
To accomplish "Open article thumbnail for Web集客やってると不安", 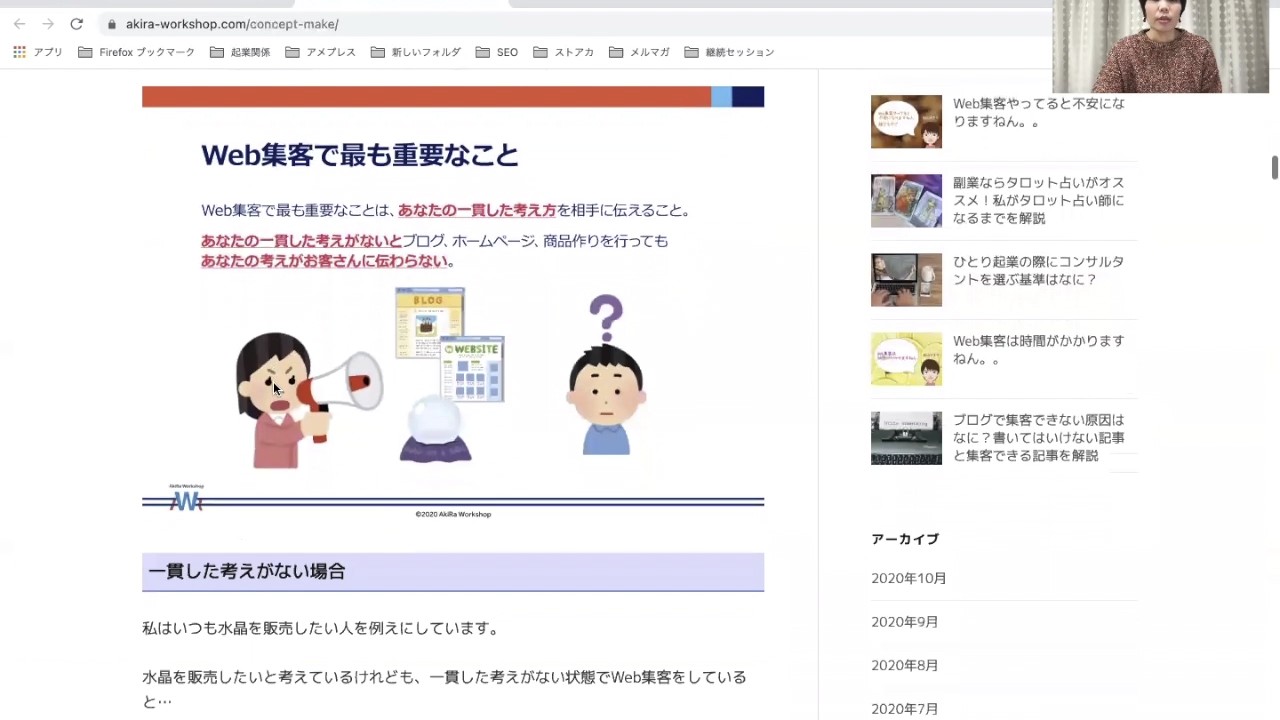I will [x=906, y=122].
